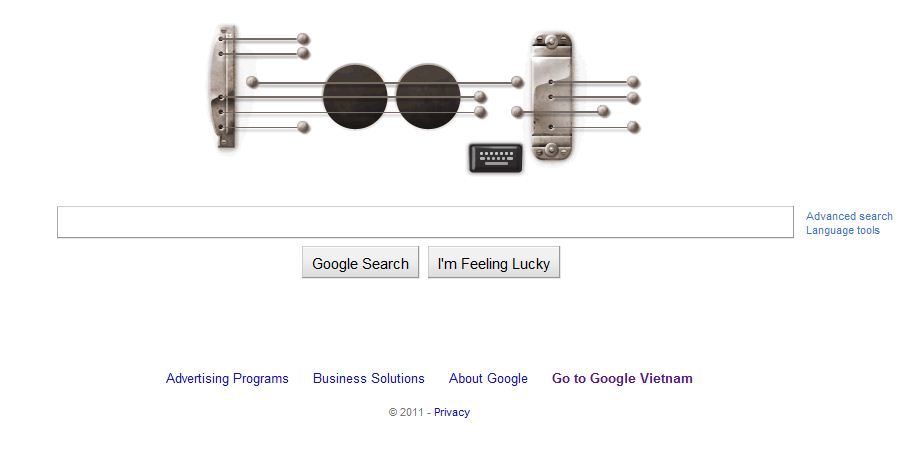Click the right black sound hole circle
The width and height of the screenshot is (901, 458).
click(428, 97)
